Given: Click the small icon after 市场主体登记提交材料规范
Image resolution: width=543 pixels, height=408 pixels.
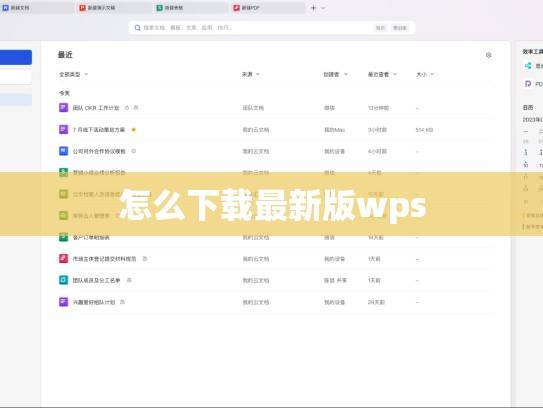Looking at the screenshot, I should coord(145,258).
